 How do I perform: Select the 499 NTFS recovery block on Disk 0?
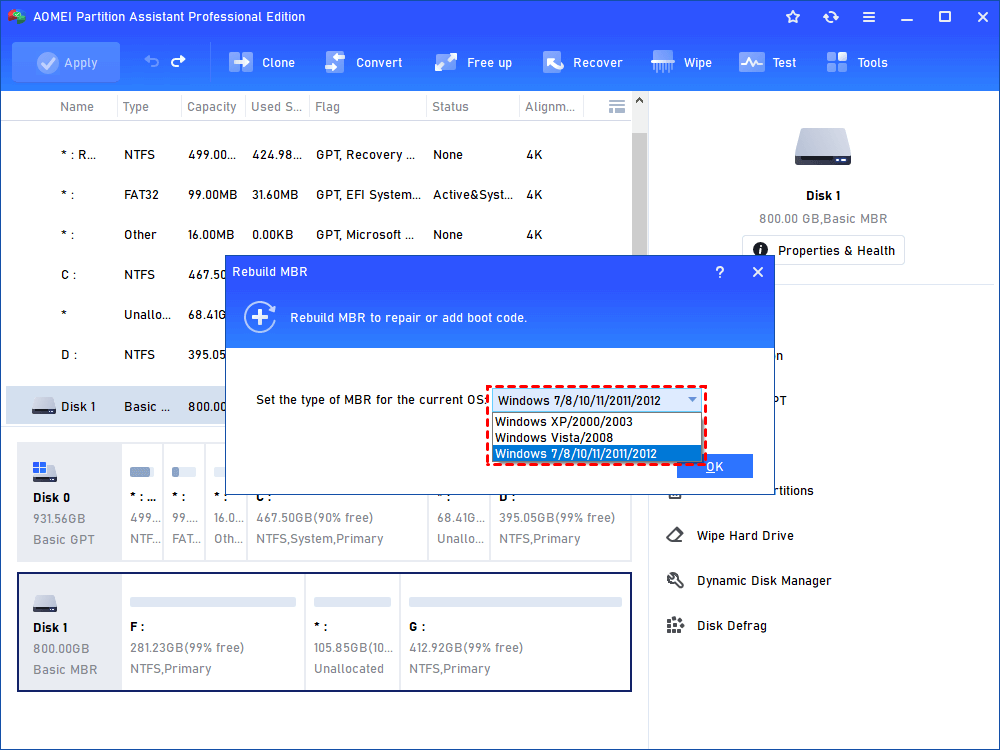pyautogui.click(x=142, y=503)
